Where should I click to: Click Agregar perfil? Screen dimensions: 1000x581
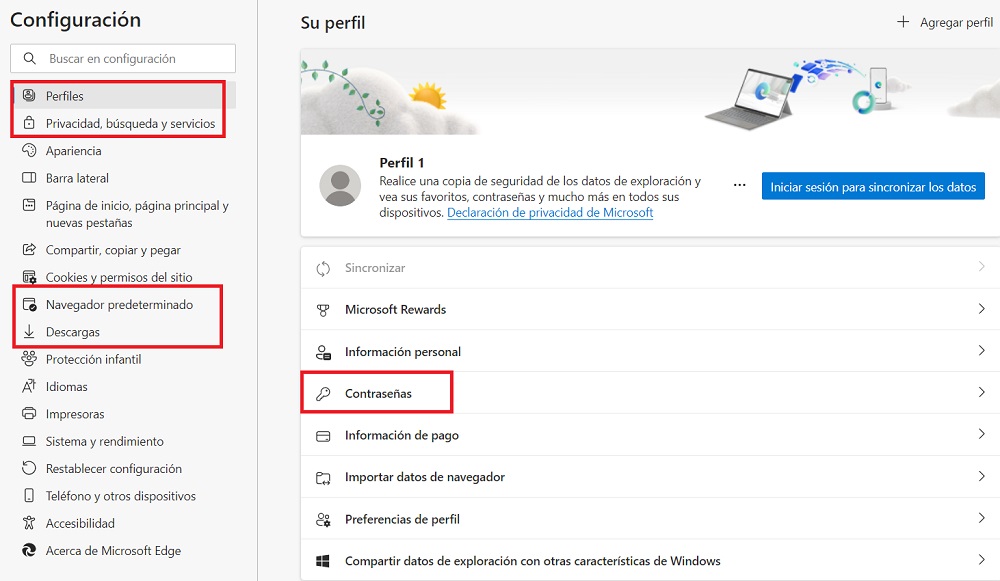945,22
